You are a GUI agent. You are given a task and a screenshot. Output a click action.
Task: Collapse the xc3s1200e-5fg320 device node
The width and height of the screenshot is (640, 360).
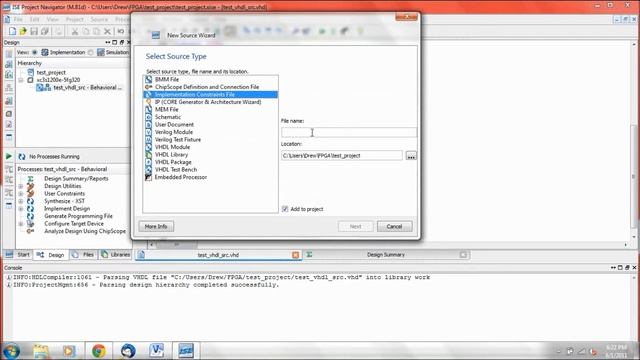pos(21,80)
